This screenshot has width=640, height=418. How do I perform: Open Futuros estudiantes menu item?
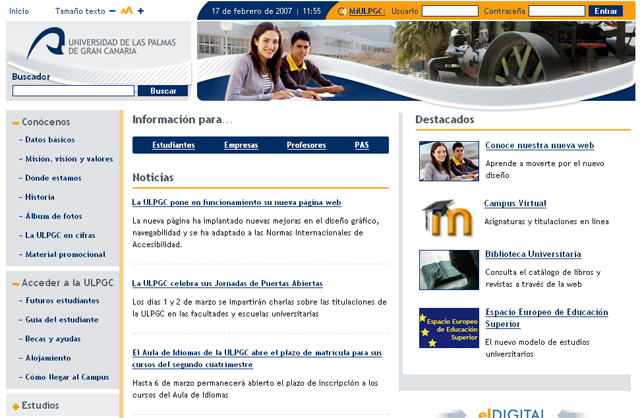(62, 301)
